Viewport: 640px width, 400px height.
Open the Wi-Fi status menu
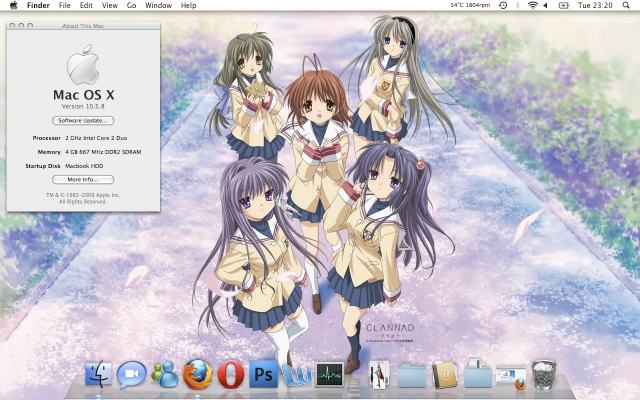click(x=532, y=6)
